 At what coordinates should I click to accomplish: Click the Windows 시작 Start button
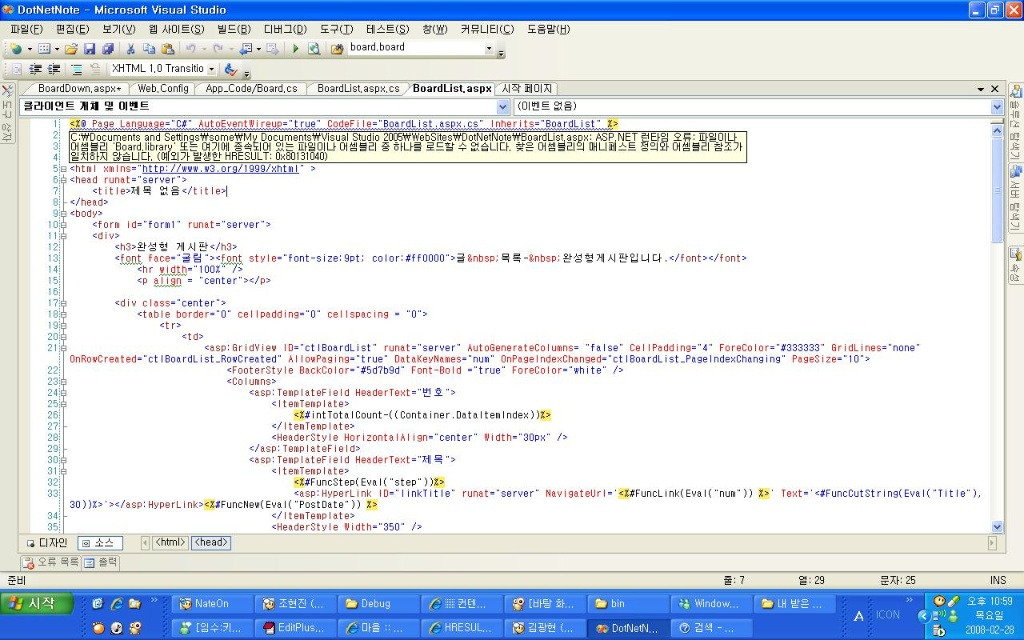coord(37,603)
